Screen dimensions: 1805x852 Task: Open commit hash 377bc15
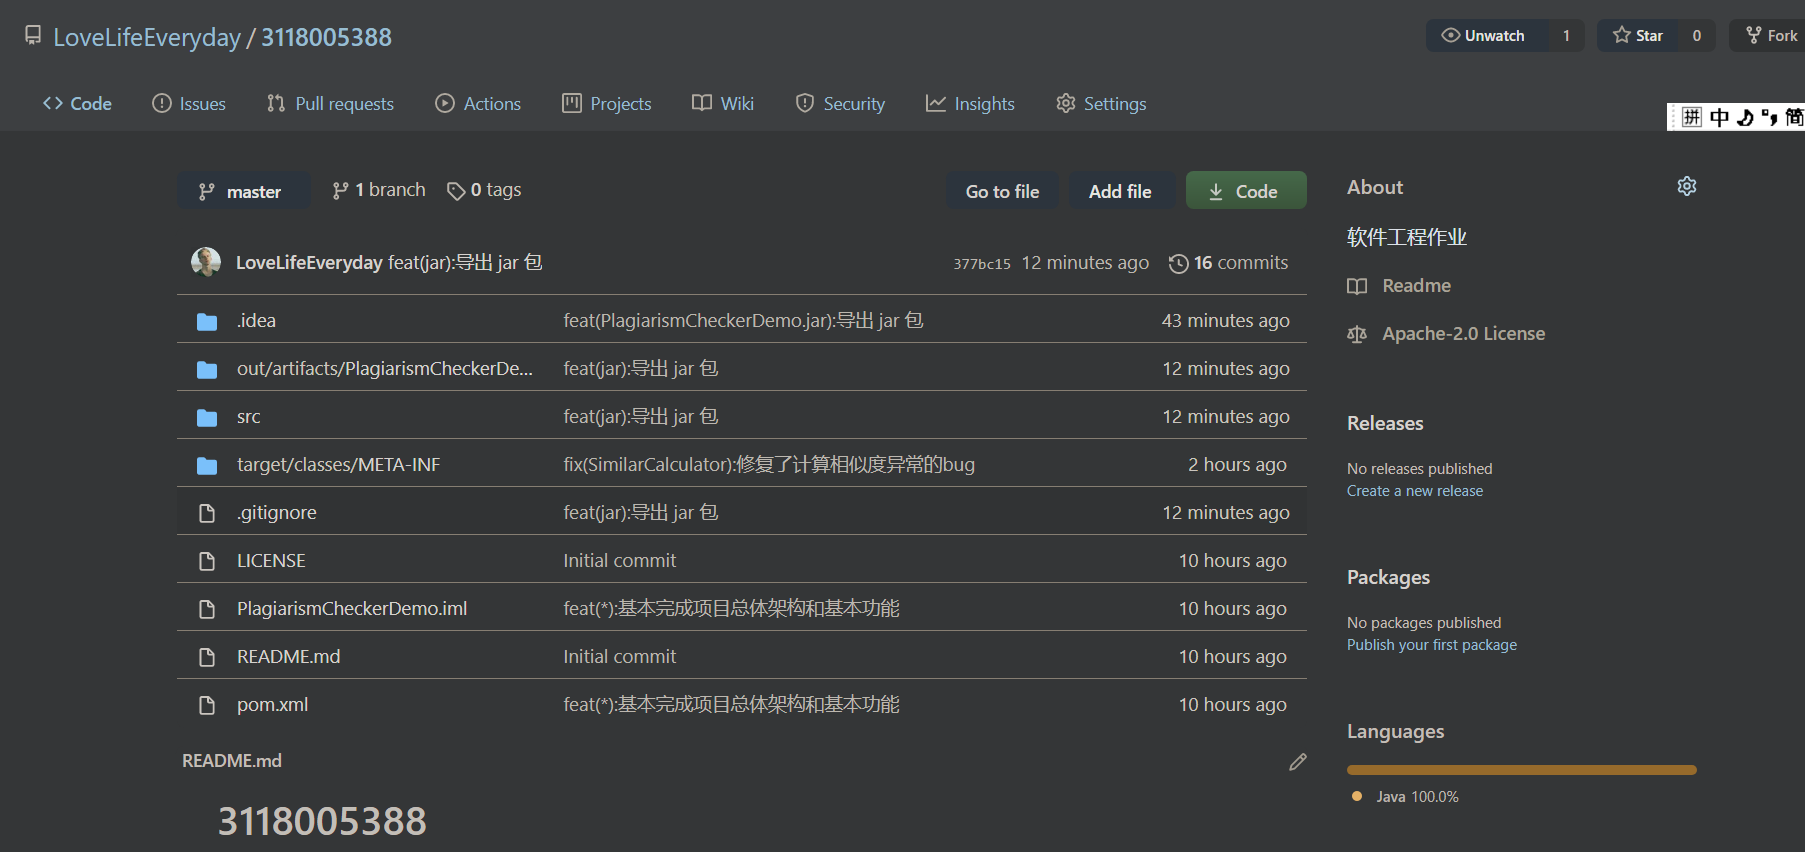(982, 264)
